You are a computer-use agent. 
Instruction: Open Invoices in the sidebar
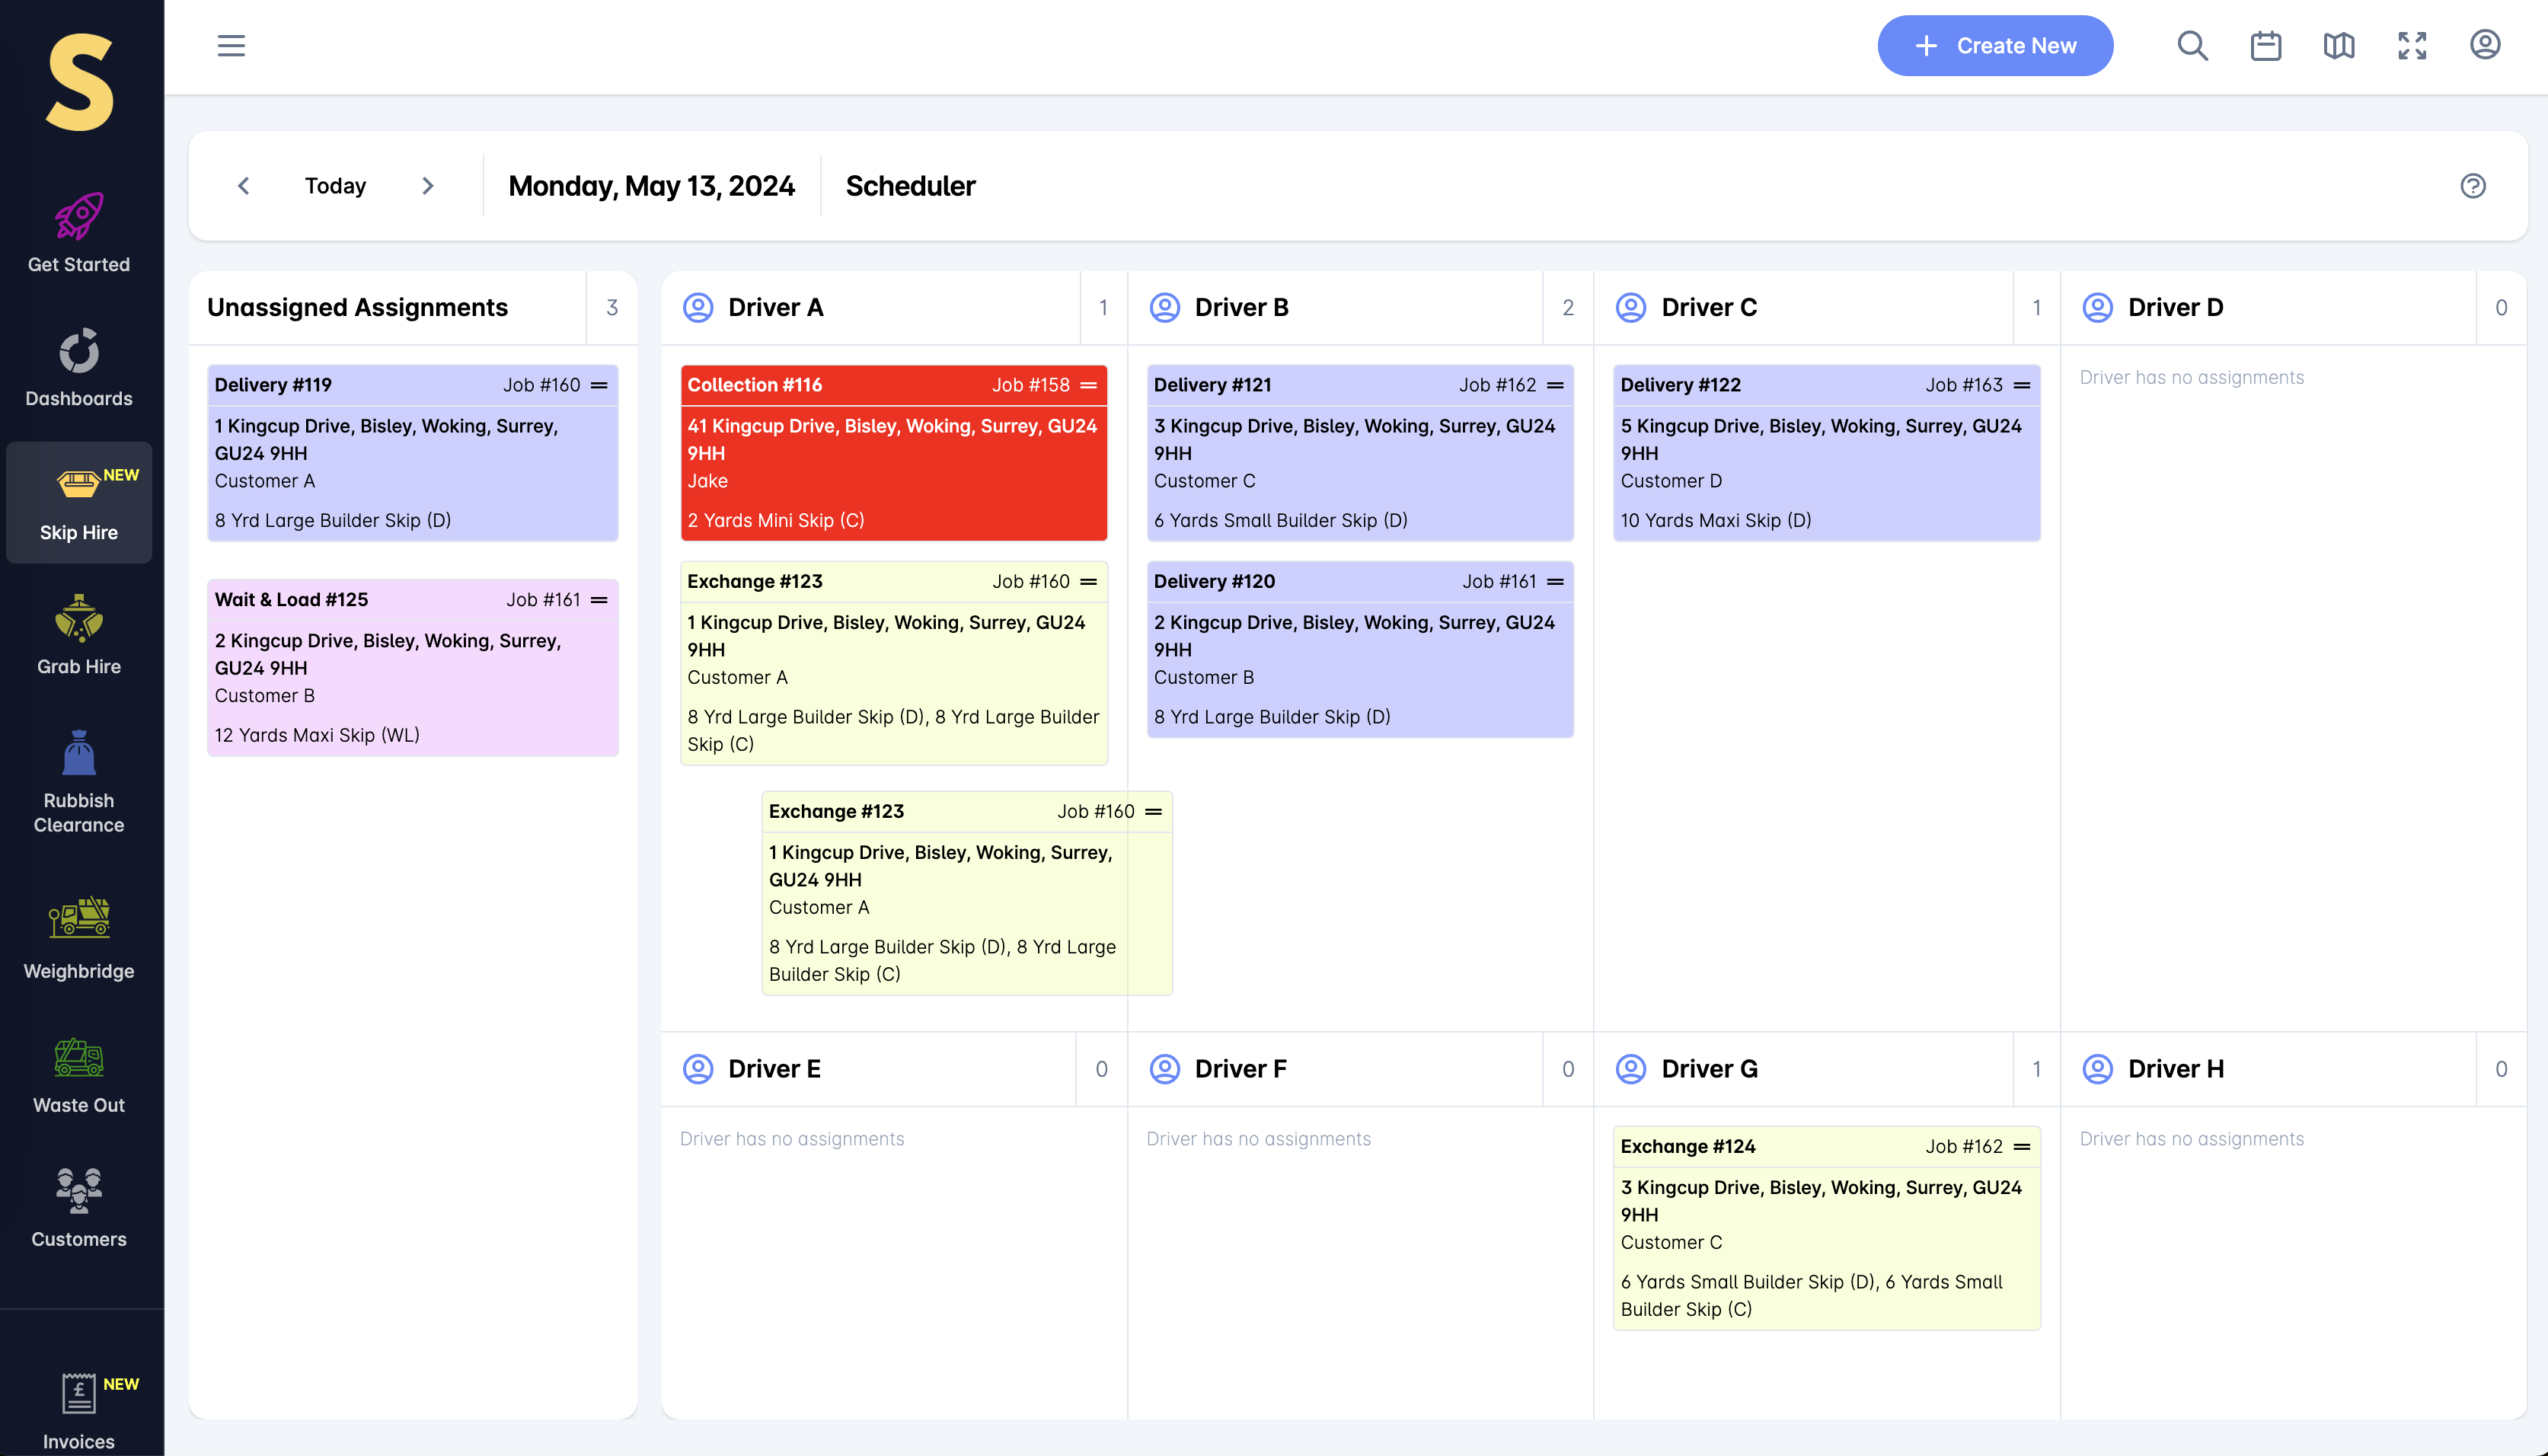[x=79, y=1411]
